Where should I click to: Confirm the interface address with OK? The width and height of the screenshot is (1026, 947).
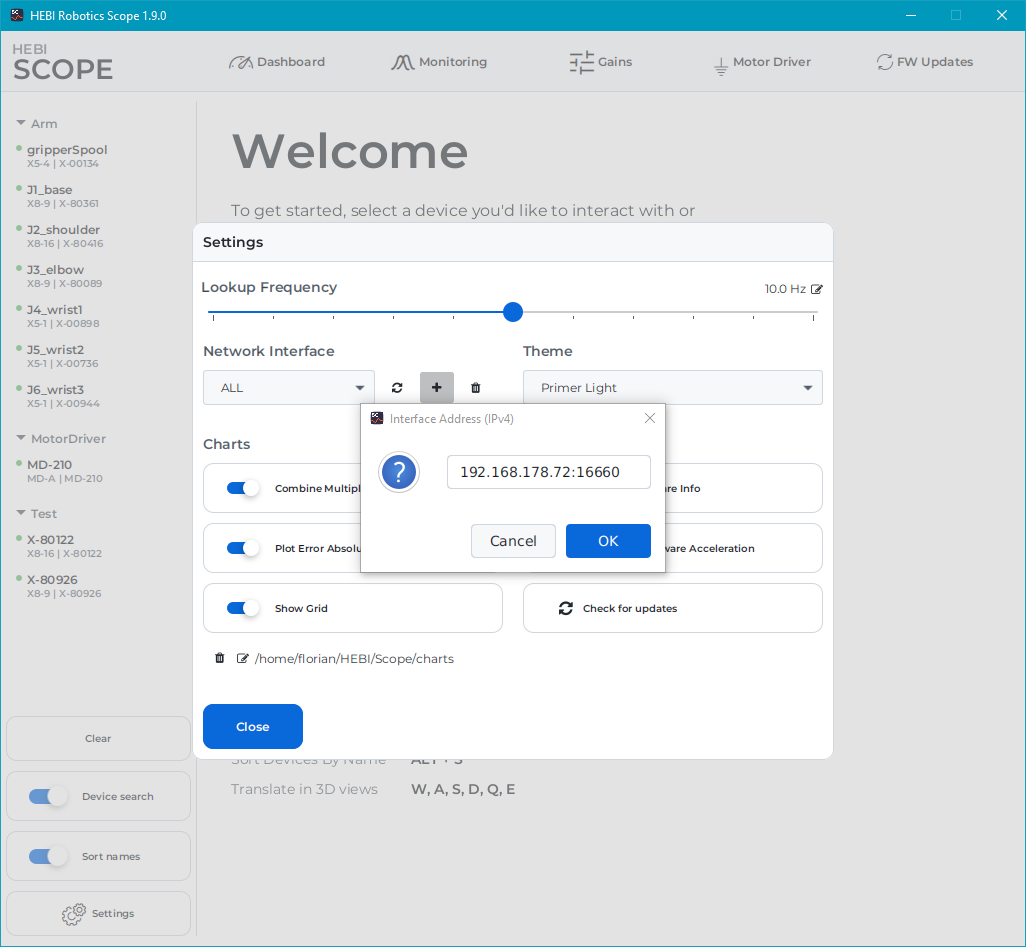click(x=608, y=540)
